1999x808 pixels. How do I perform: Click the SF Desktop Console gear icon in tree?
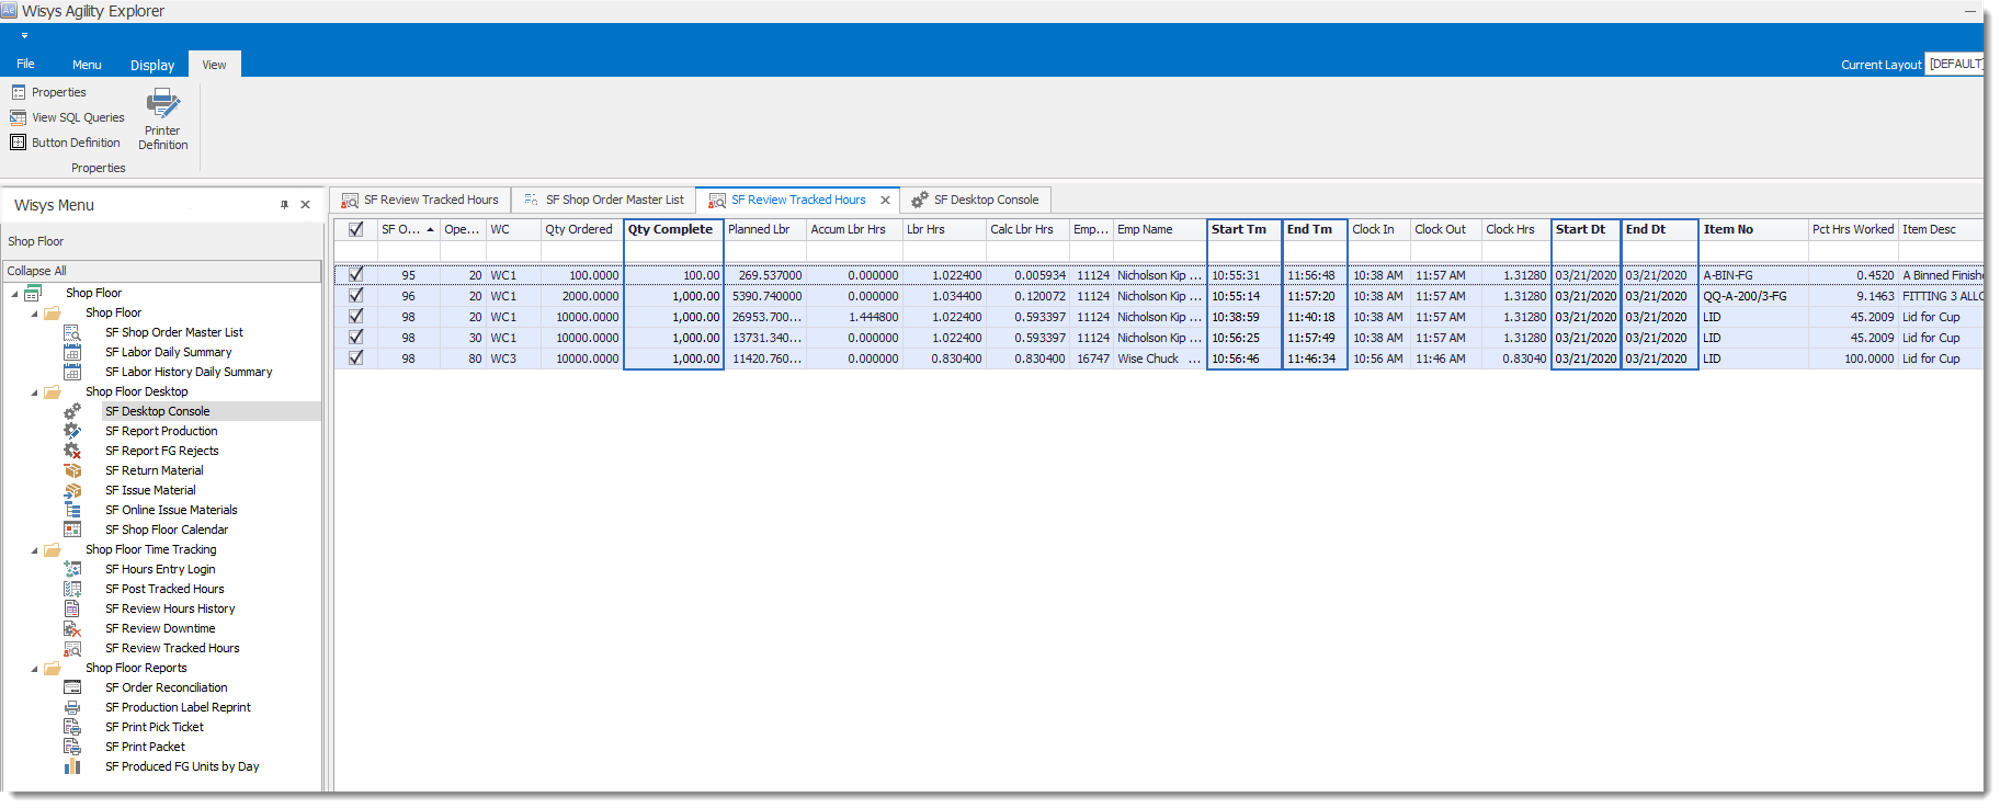pyautogui.click(x=72, y=411)
